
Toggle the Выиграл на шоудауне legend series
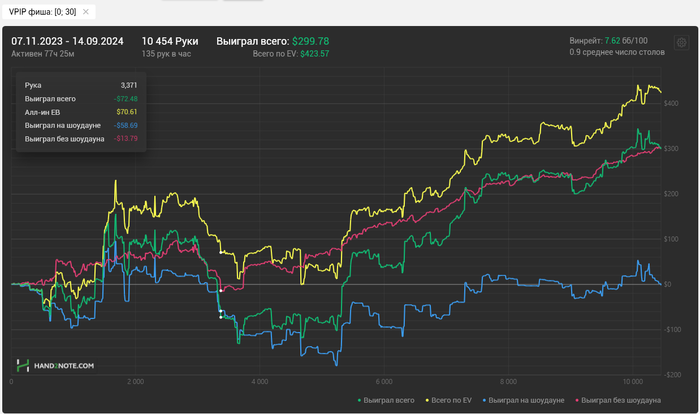[x=523, y=400]
